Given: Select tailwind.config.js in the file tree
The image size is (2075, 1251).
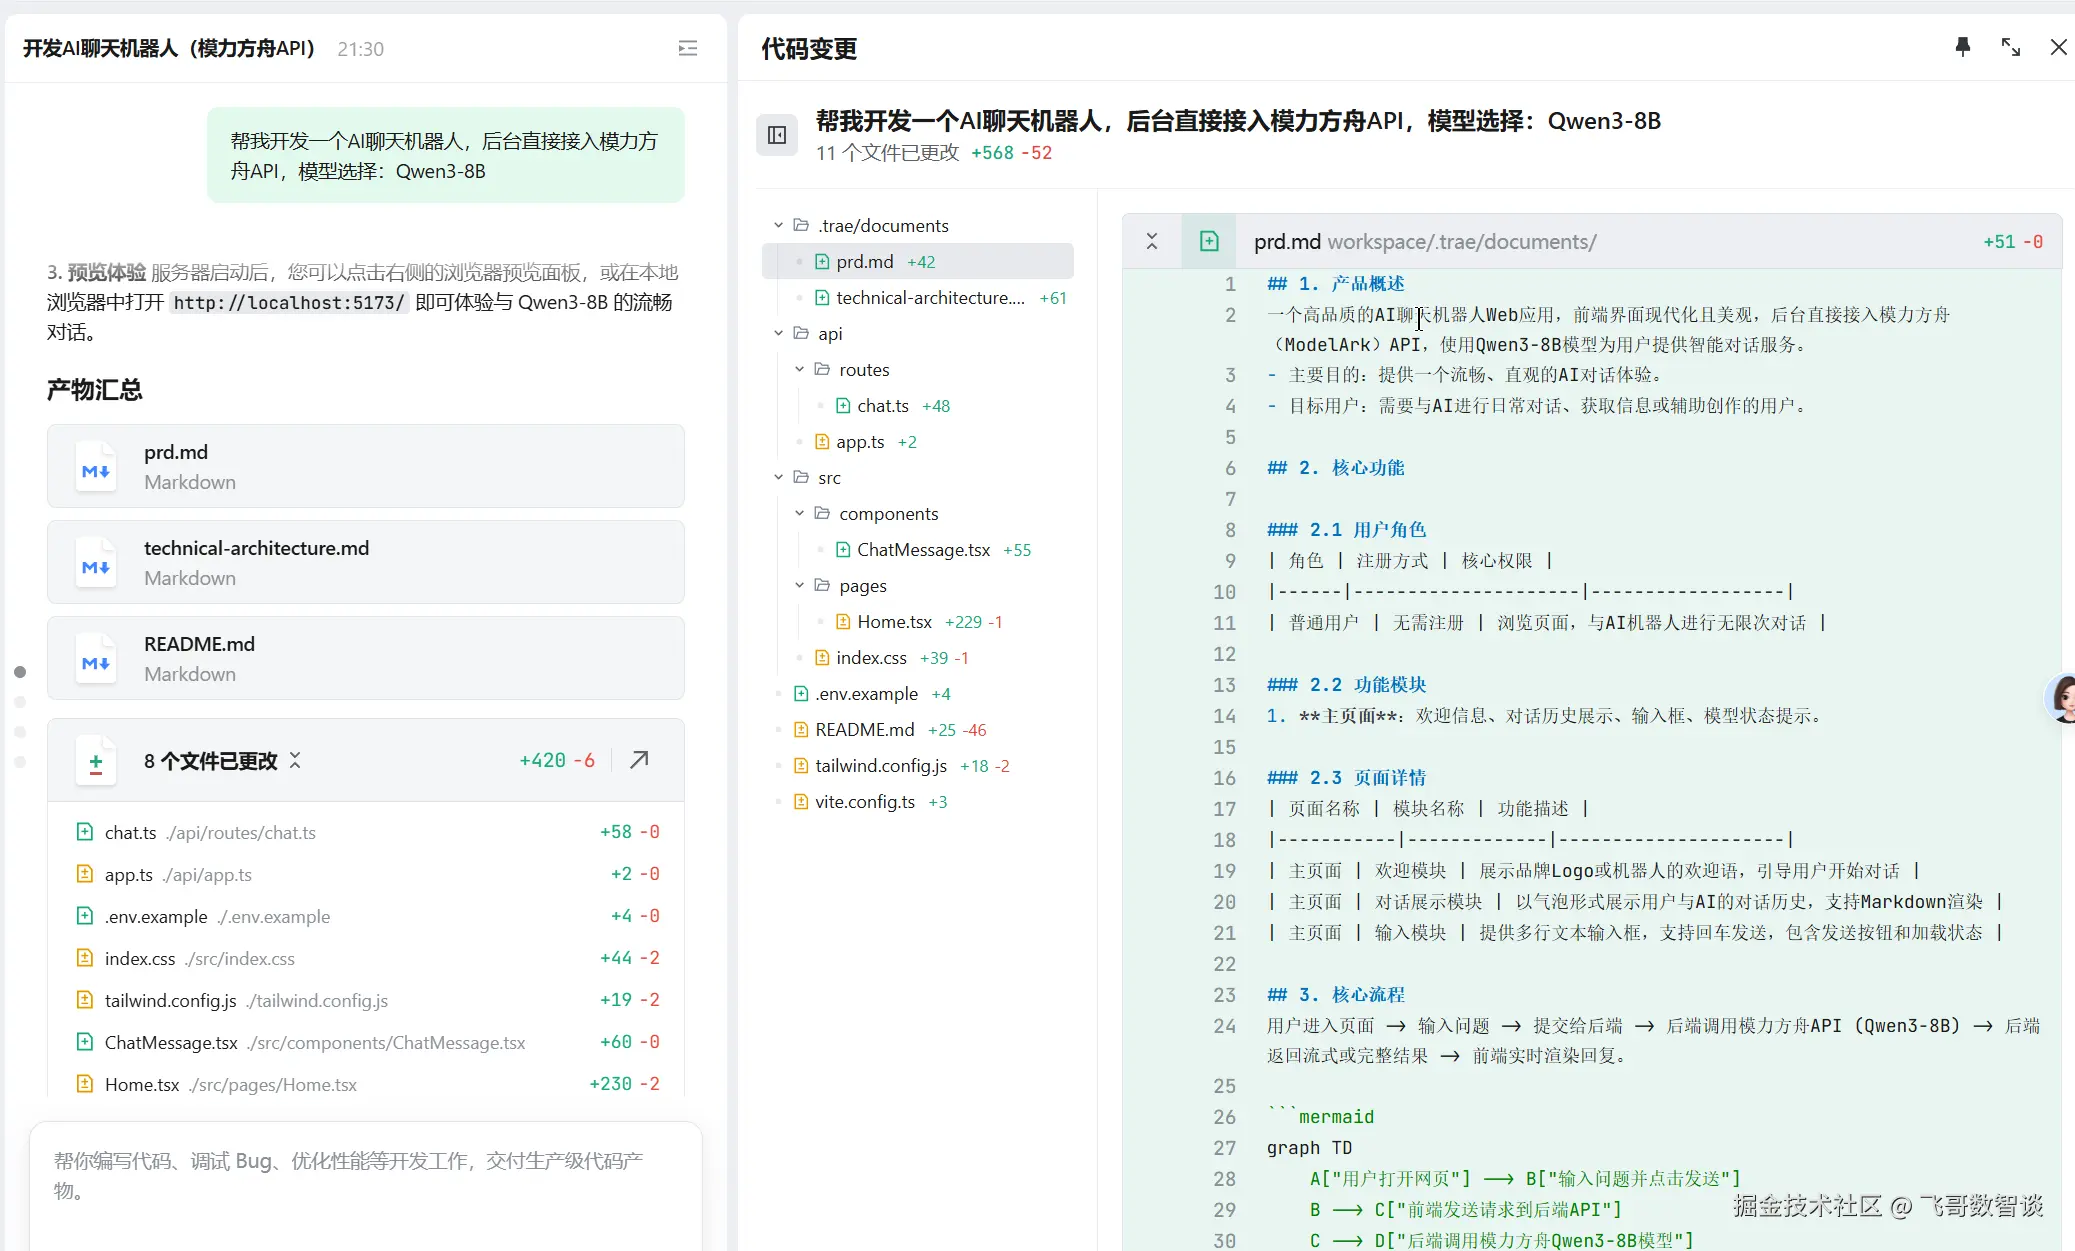Looking at the screenshot, I should [x=880, y=765].
